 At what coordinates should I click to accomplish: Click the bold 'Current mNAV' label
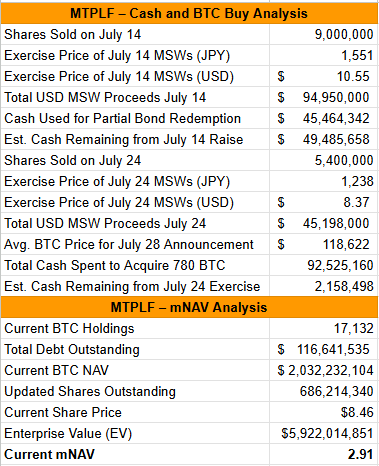coord(49,455)
